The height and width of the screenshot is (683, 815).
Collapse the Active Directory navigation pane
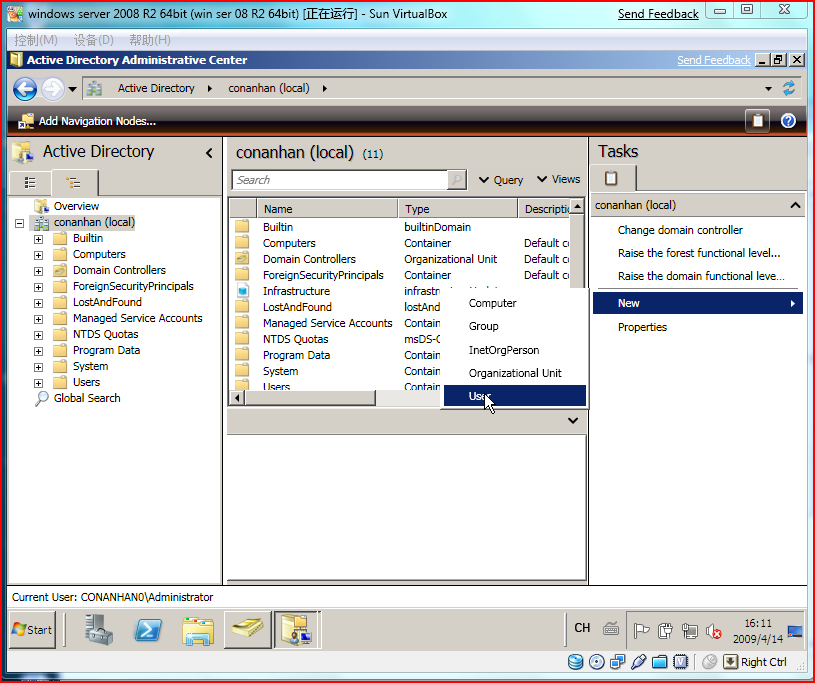[x=209, y=153]
